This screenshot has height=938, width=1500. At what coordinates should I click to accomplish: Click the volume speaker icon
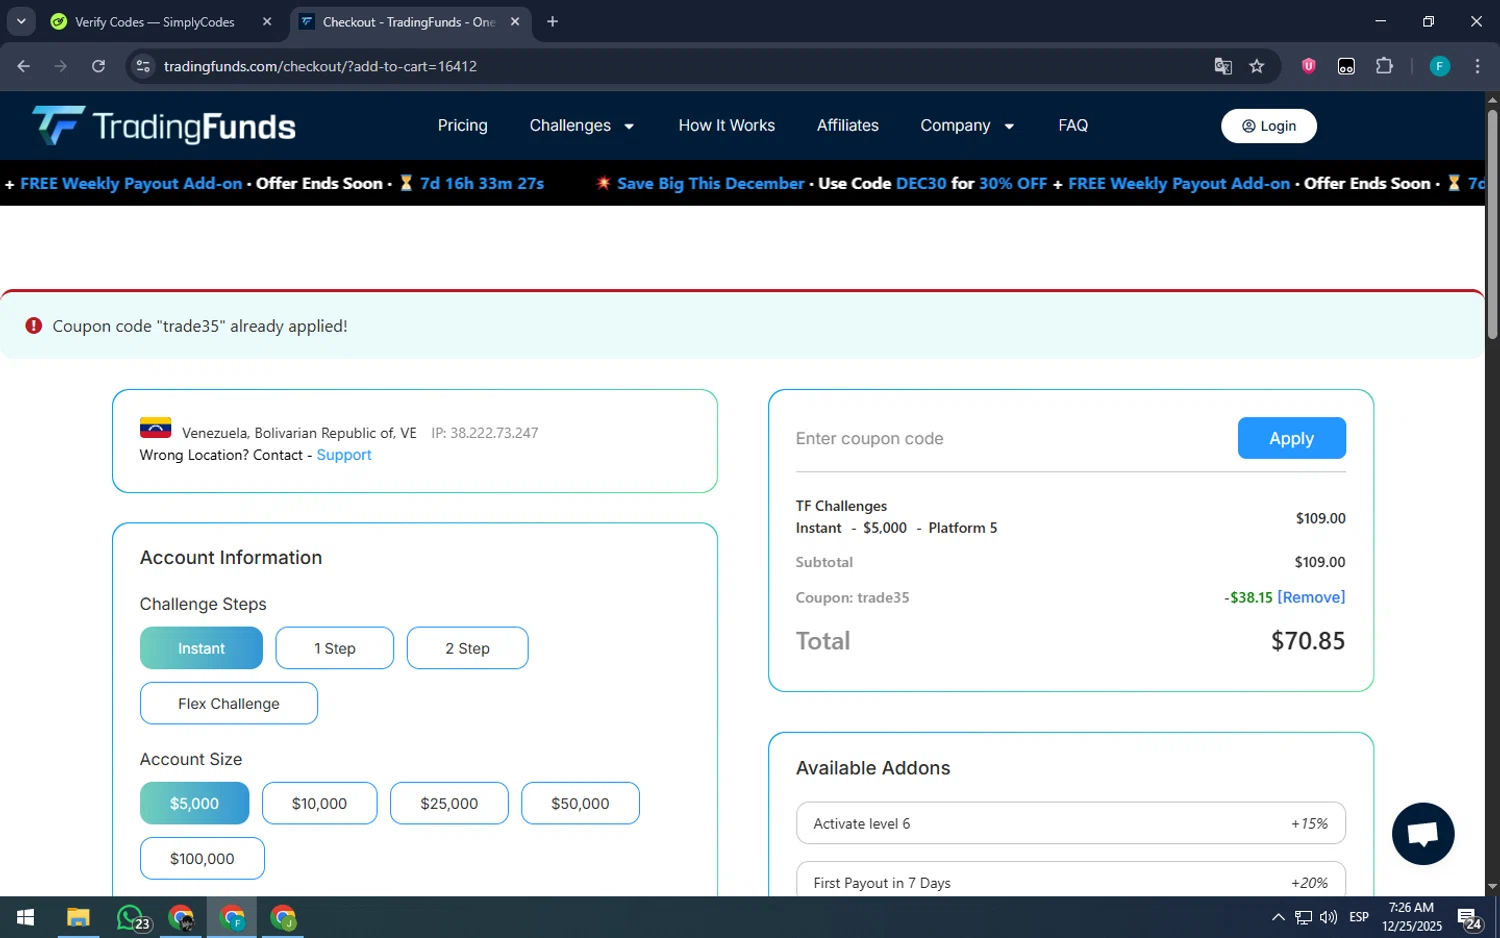click(x=1328, y=917)
